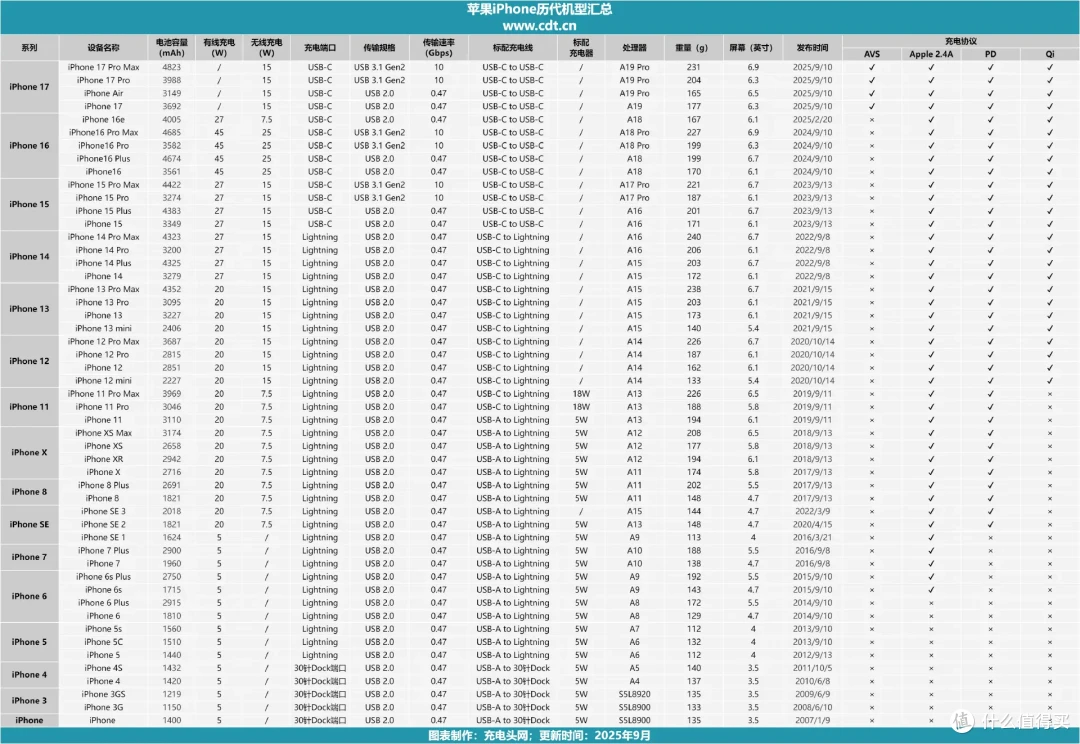Click the Apple 2.4A protocol sub-header
This screenshot has width=1080, height=744.
click(931, 54)
